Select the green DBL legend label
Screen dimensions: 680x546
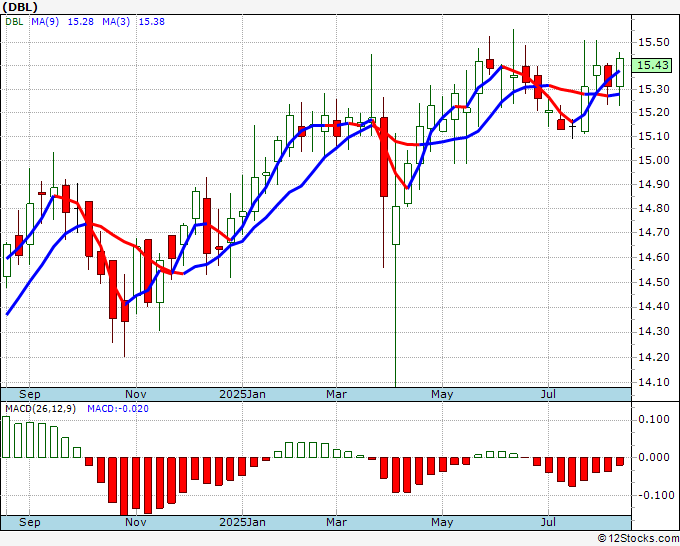pyautogui.click(x=14, y=22)
